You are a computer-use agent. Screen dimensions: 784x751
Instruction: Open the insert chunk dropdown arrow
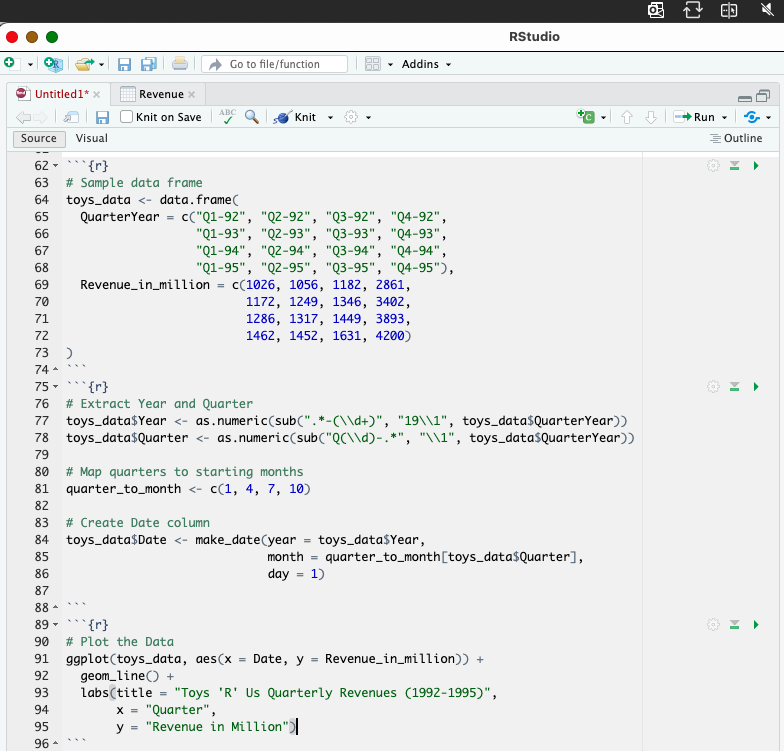pyautogui.click(x=603, y=118)
